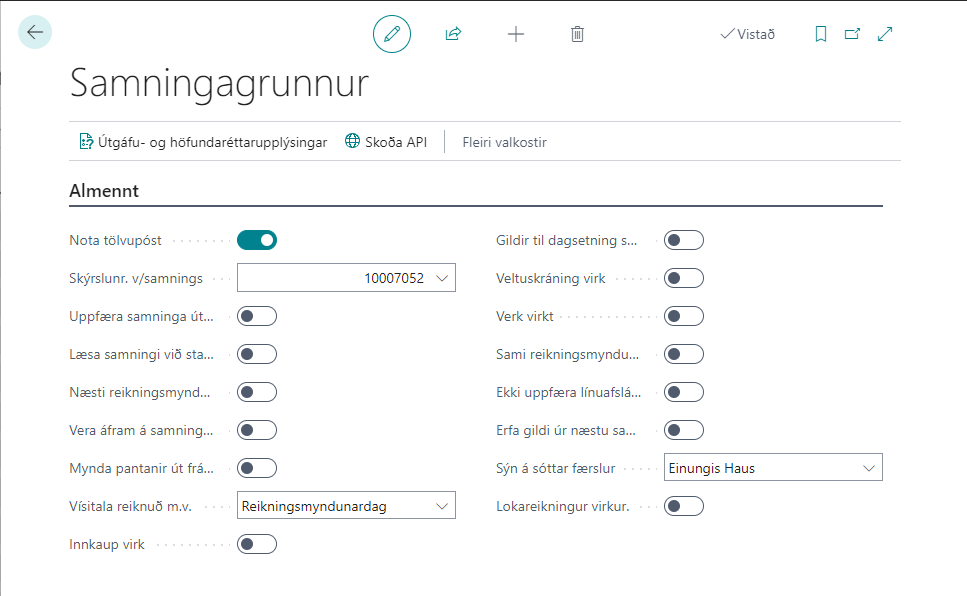The height and width of the screenshot is (596, 967).
Task: Open the Vísitala reiknuð m.v. dropdown
Action: 442,506
